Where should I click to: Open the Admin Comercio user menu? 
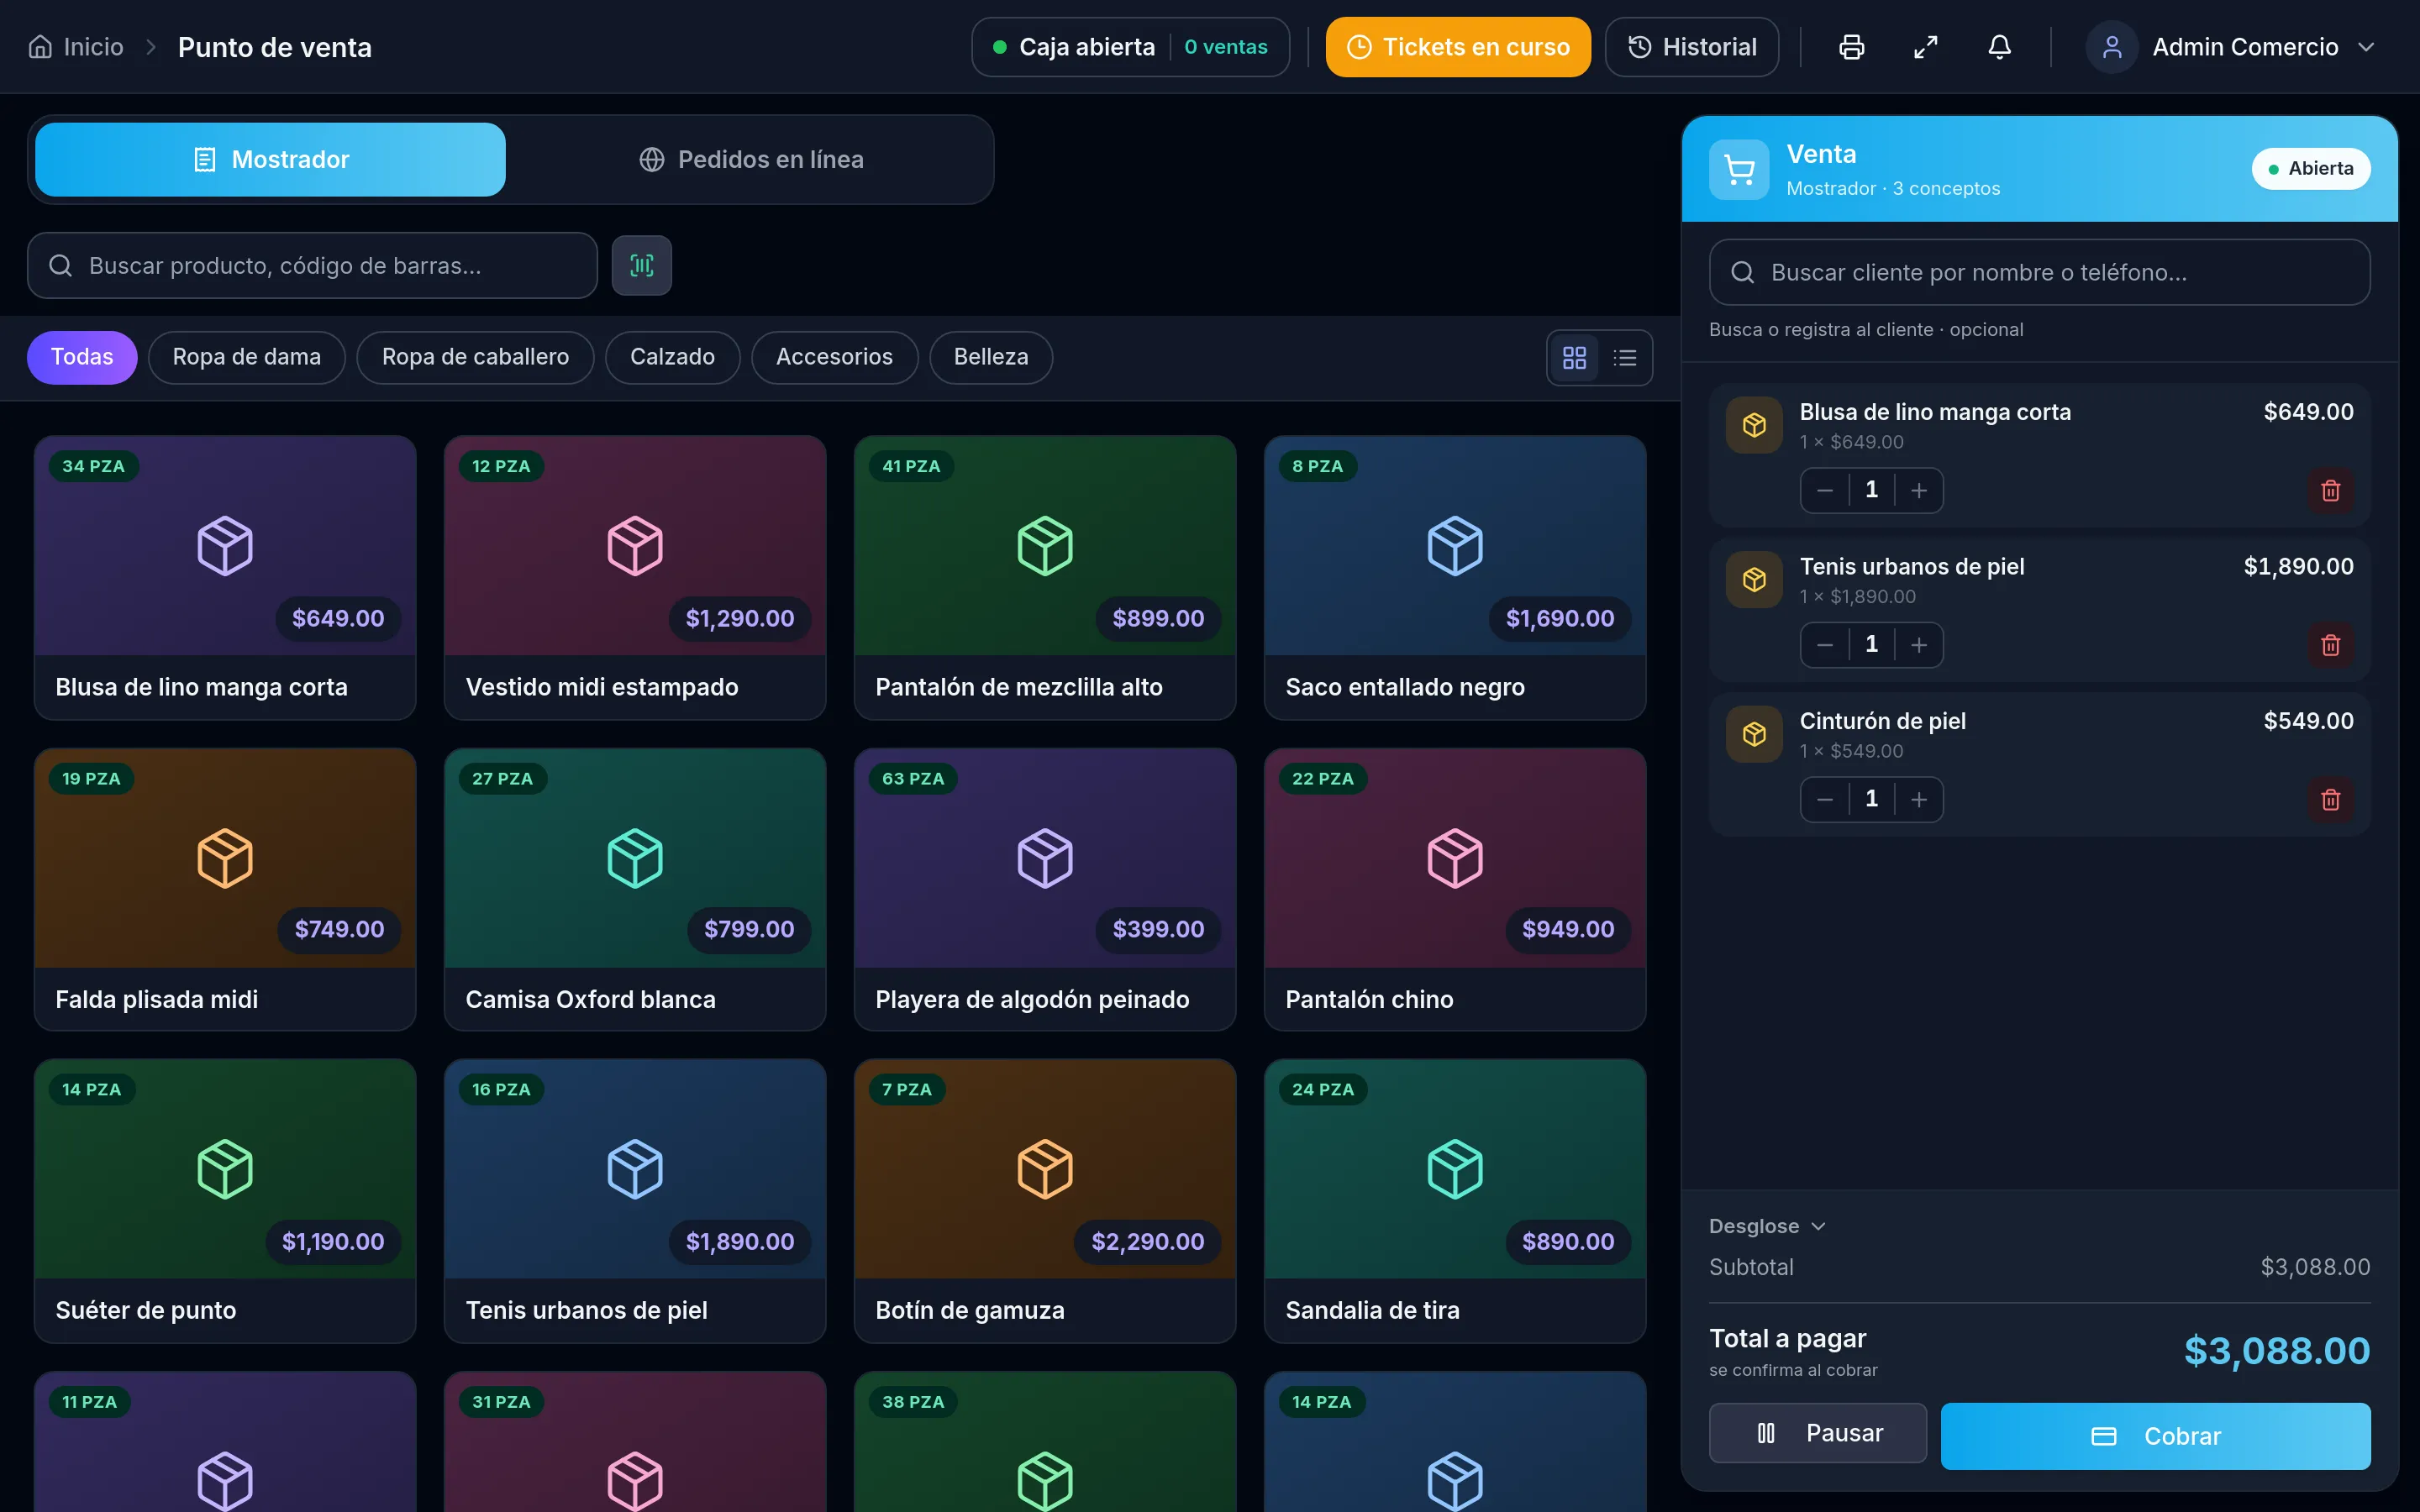tap(2231, 47)
